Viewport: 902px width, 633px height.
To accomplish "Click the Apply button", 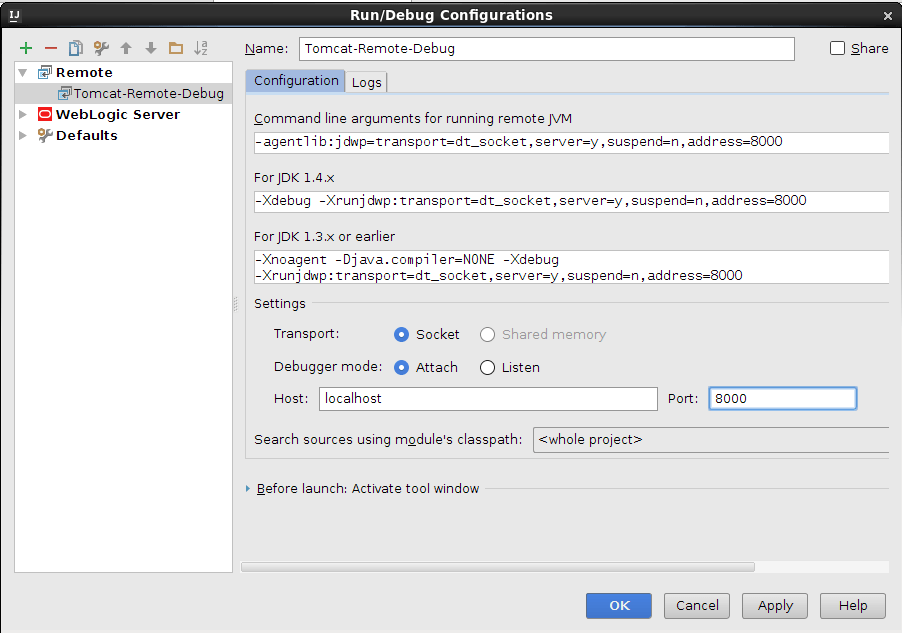I will coord(775,605).
